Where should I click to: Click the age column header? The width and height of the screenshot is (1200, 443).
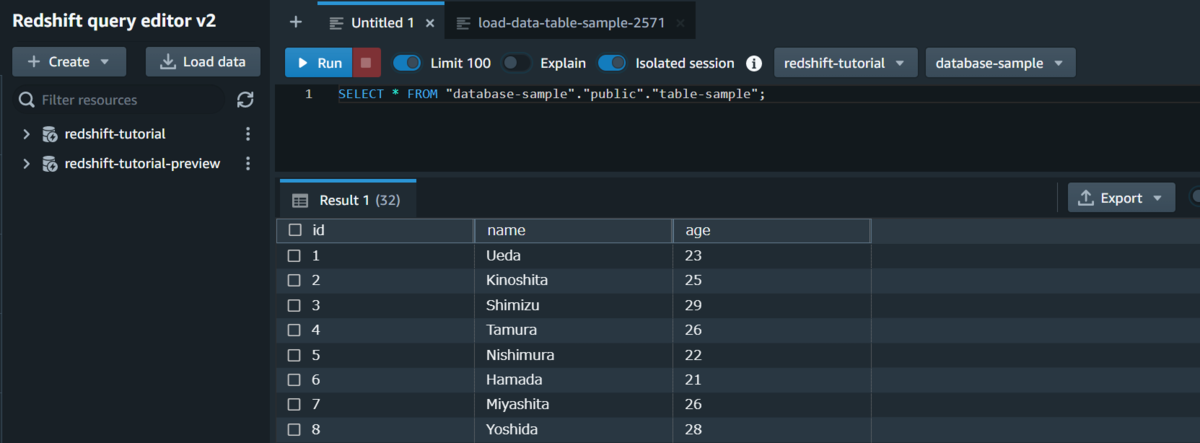pyautogui.click(x=772, y=230)
